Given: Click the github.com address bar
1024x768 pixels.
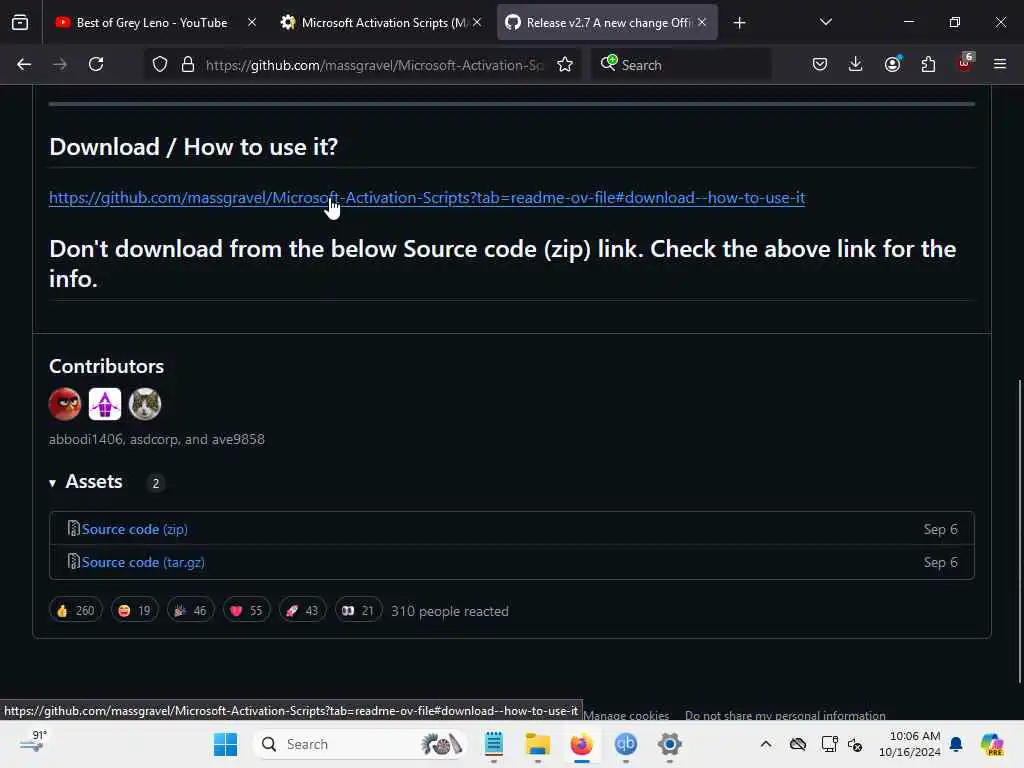Looking at the screenshot, I should tap(374, 65).
